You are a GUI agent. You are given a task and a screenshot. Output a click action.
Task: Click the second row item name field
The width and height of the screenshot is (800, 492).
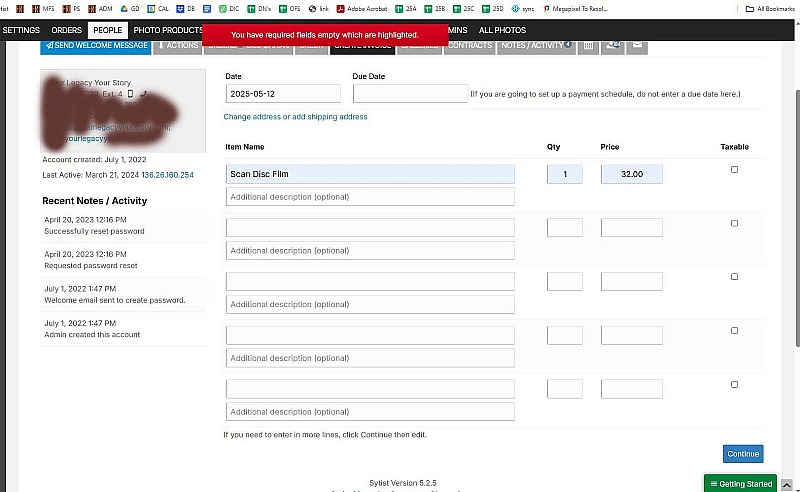370,228
